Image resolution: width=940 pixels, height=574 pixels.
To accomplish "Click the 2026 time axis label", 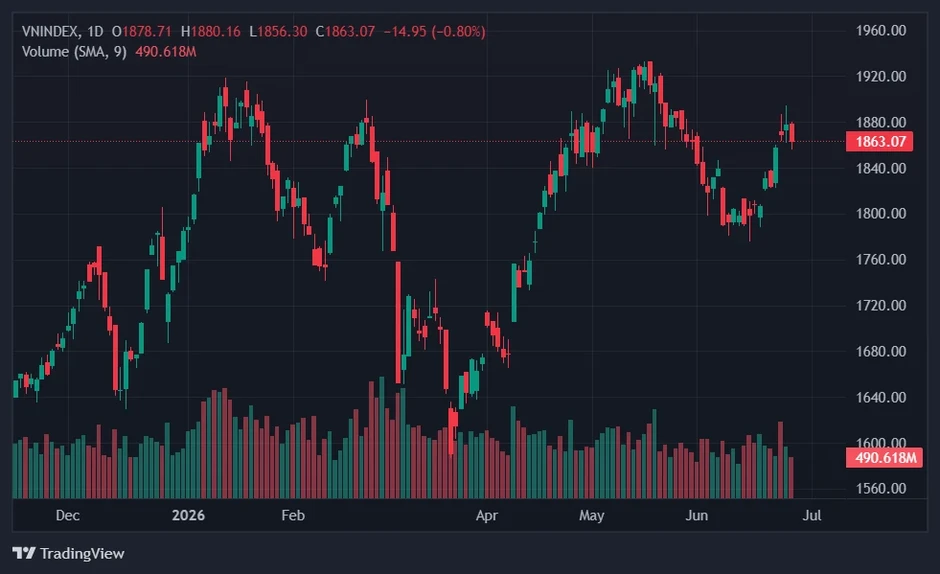I will tap(188, 515).
